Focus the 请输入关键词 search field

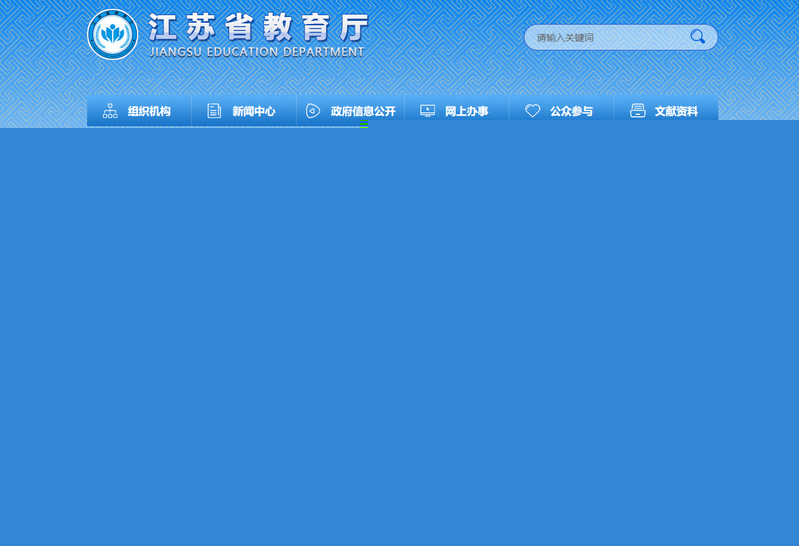tap(605, 38)
